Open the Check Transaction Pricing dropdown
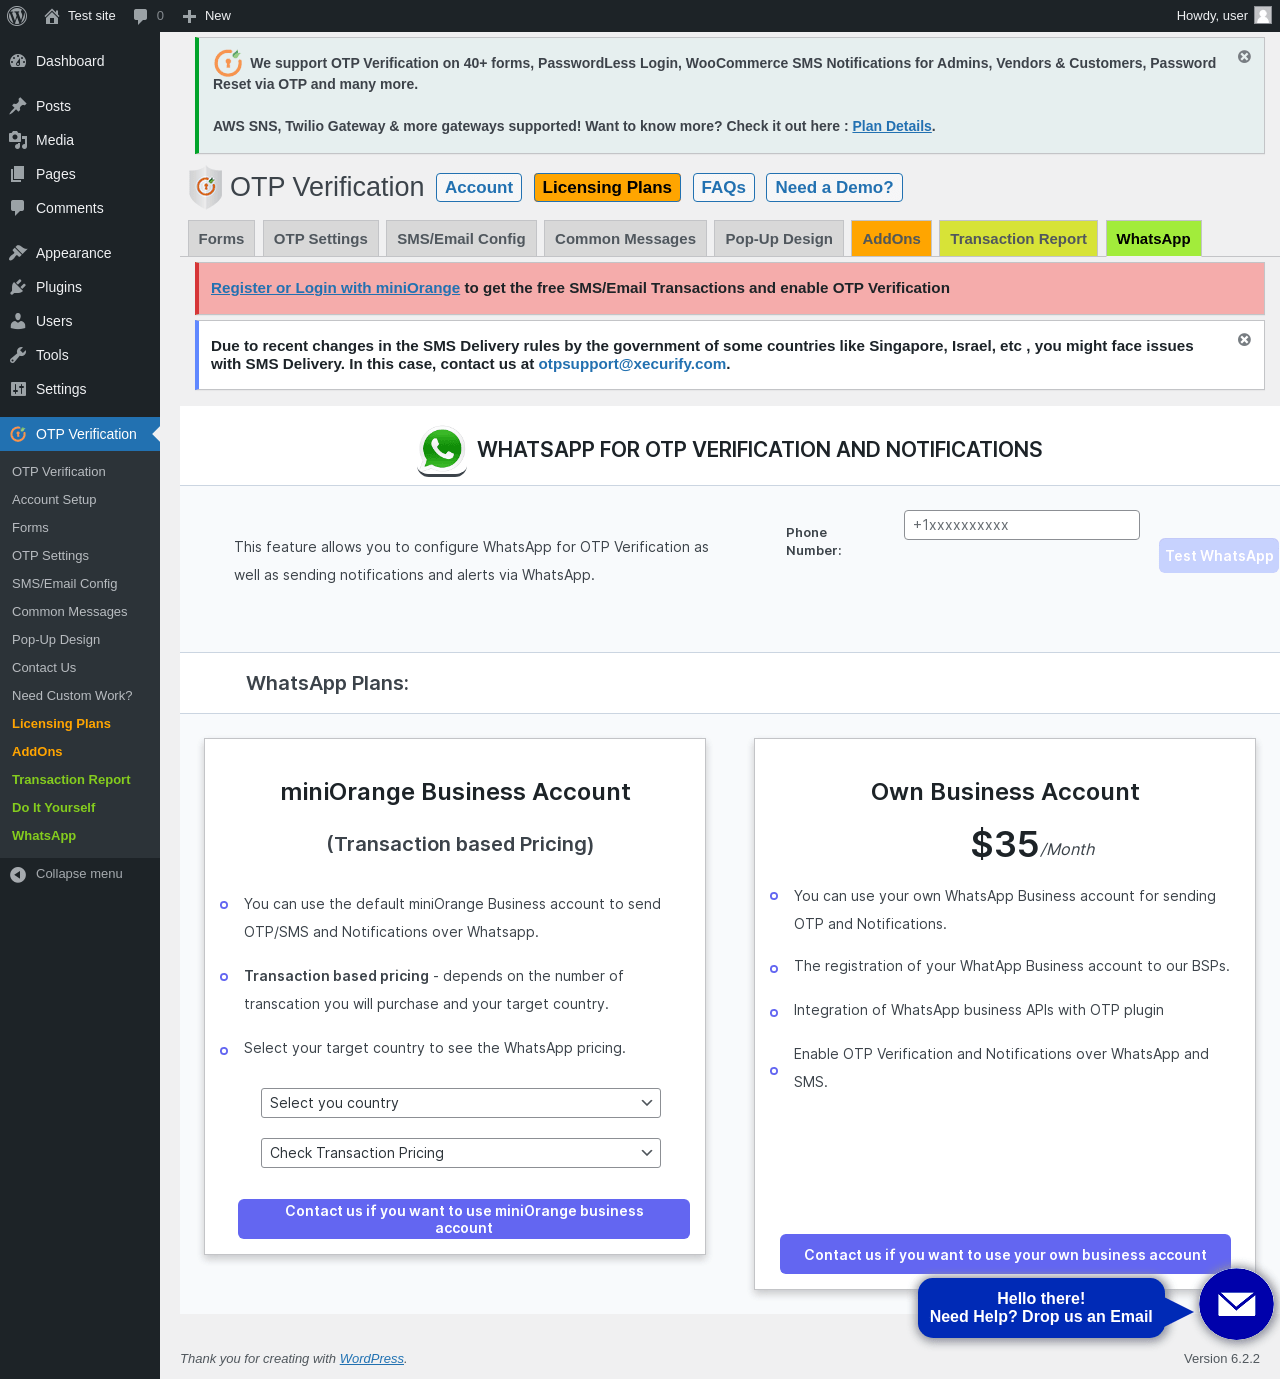Viewport: 1280px width, 1379px height. tap(461, 1153)
